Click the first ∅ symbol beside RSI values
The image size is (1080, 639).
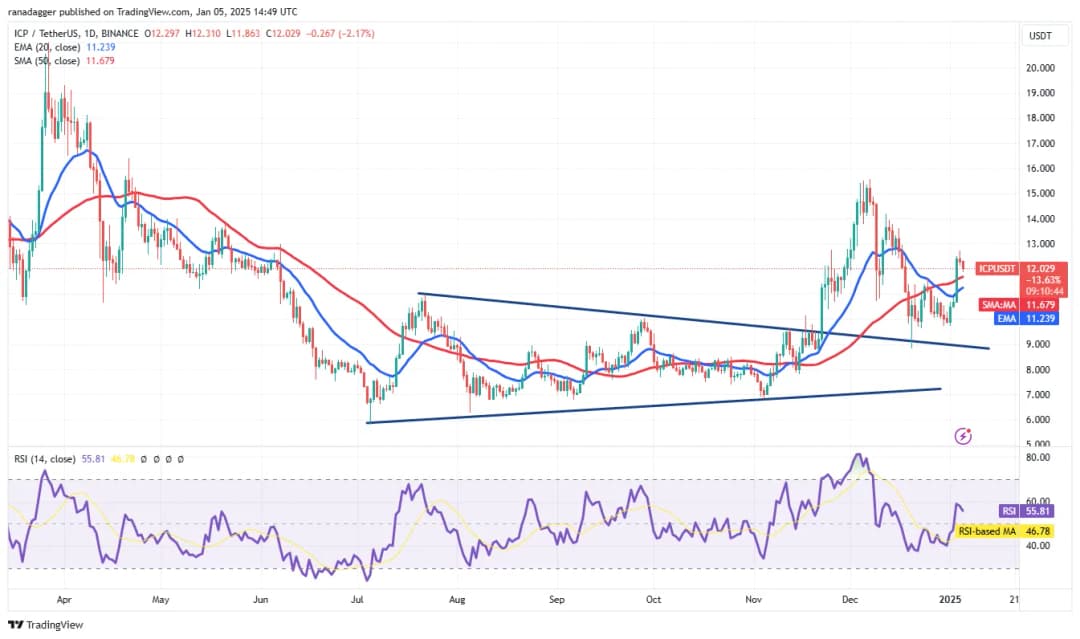[x=144, y=458]
